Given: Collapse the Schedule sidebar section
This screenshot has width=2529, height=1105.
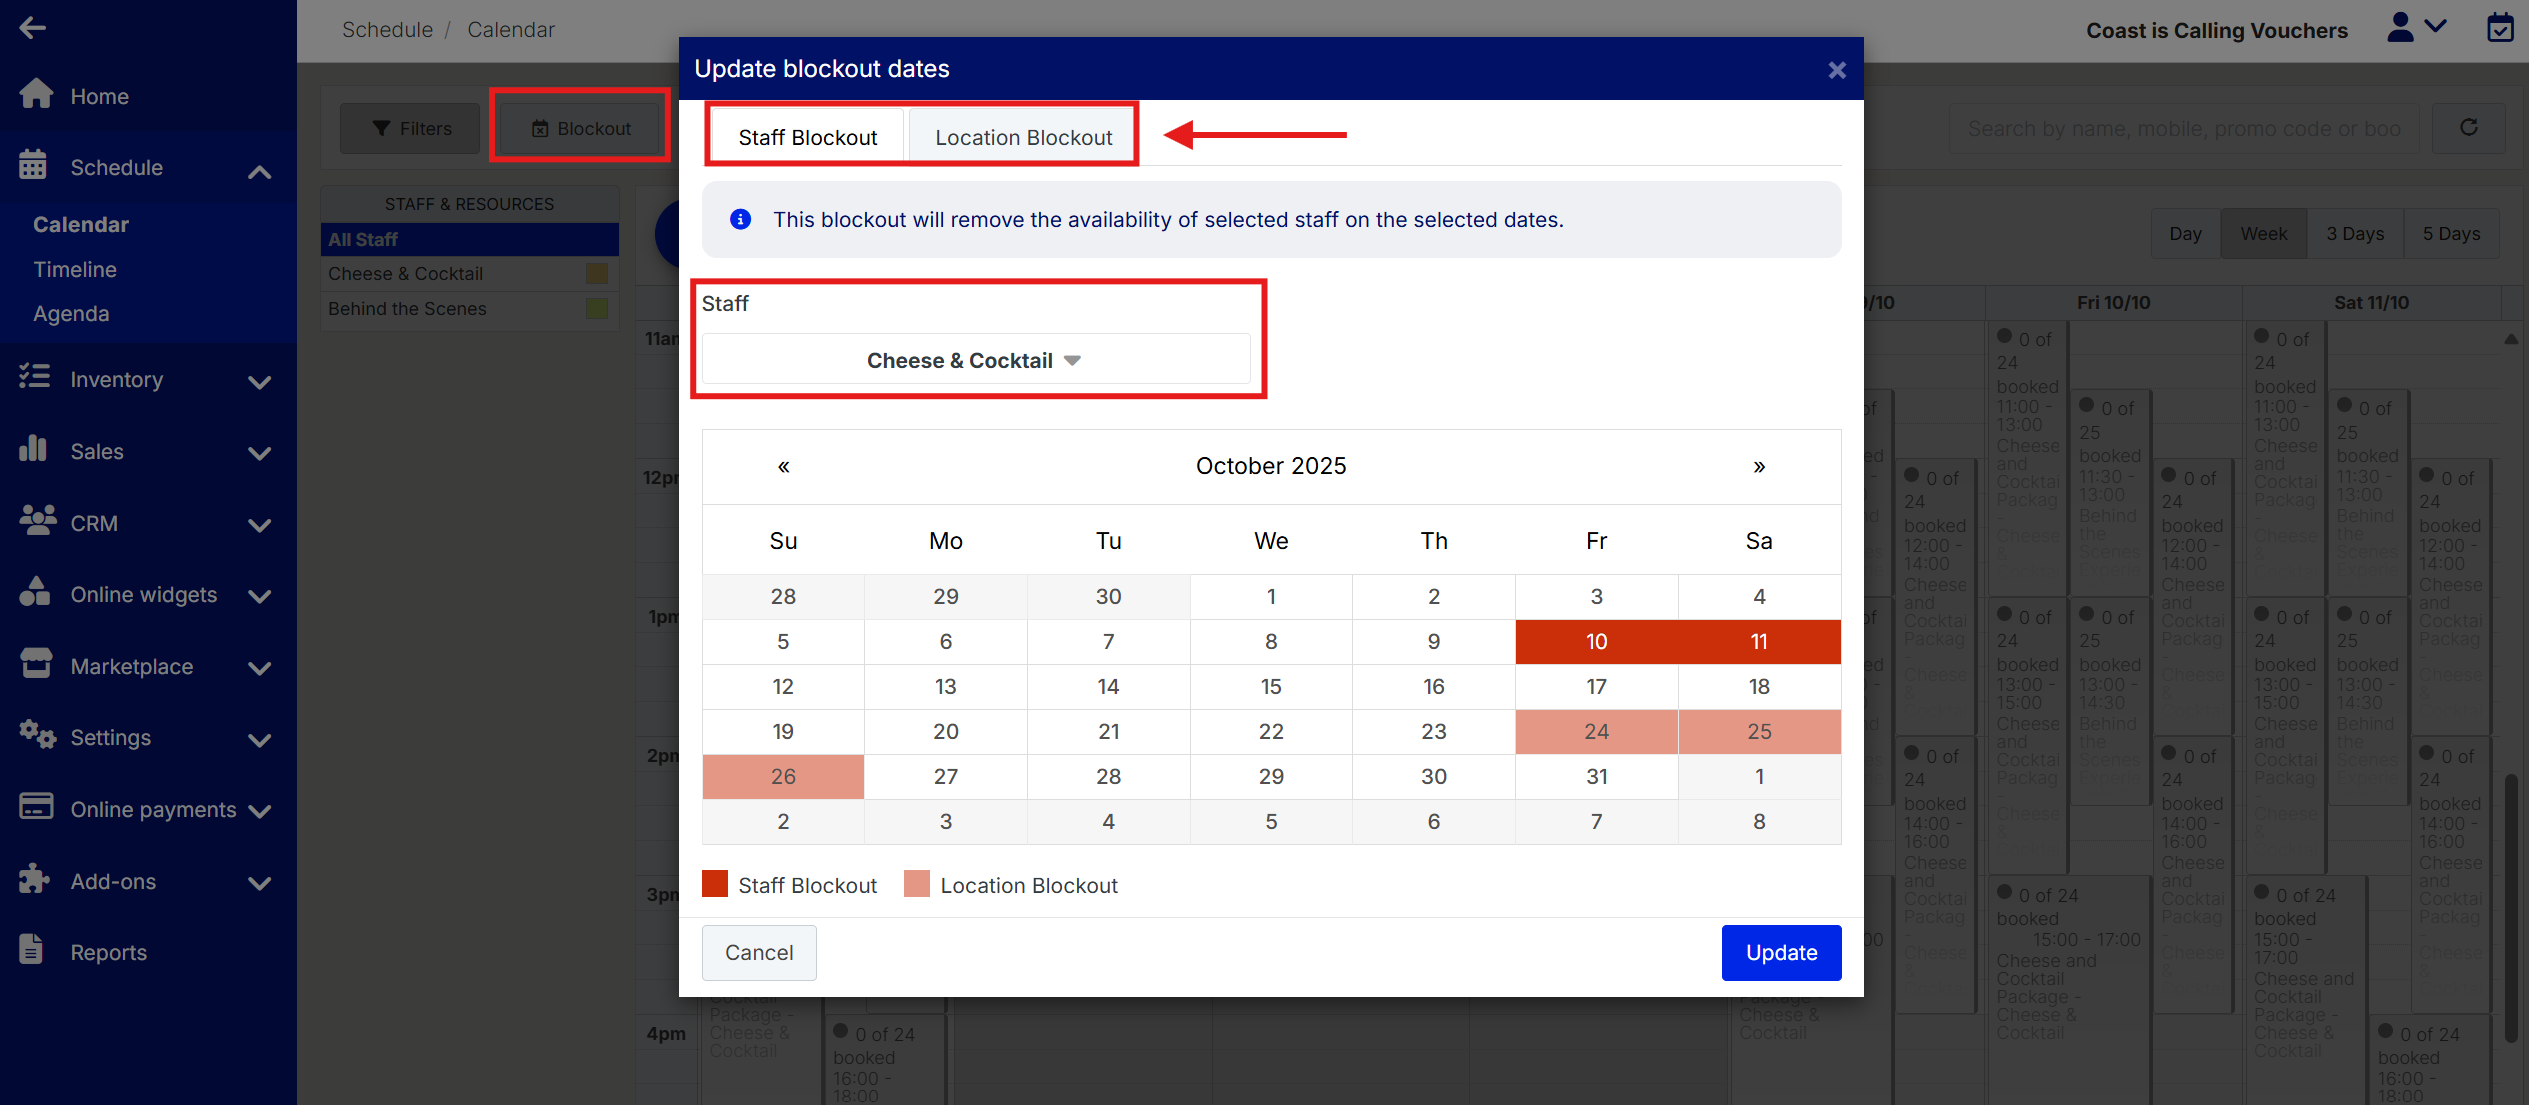Looking at the screenshot, I should (259, 171).
